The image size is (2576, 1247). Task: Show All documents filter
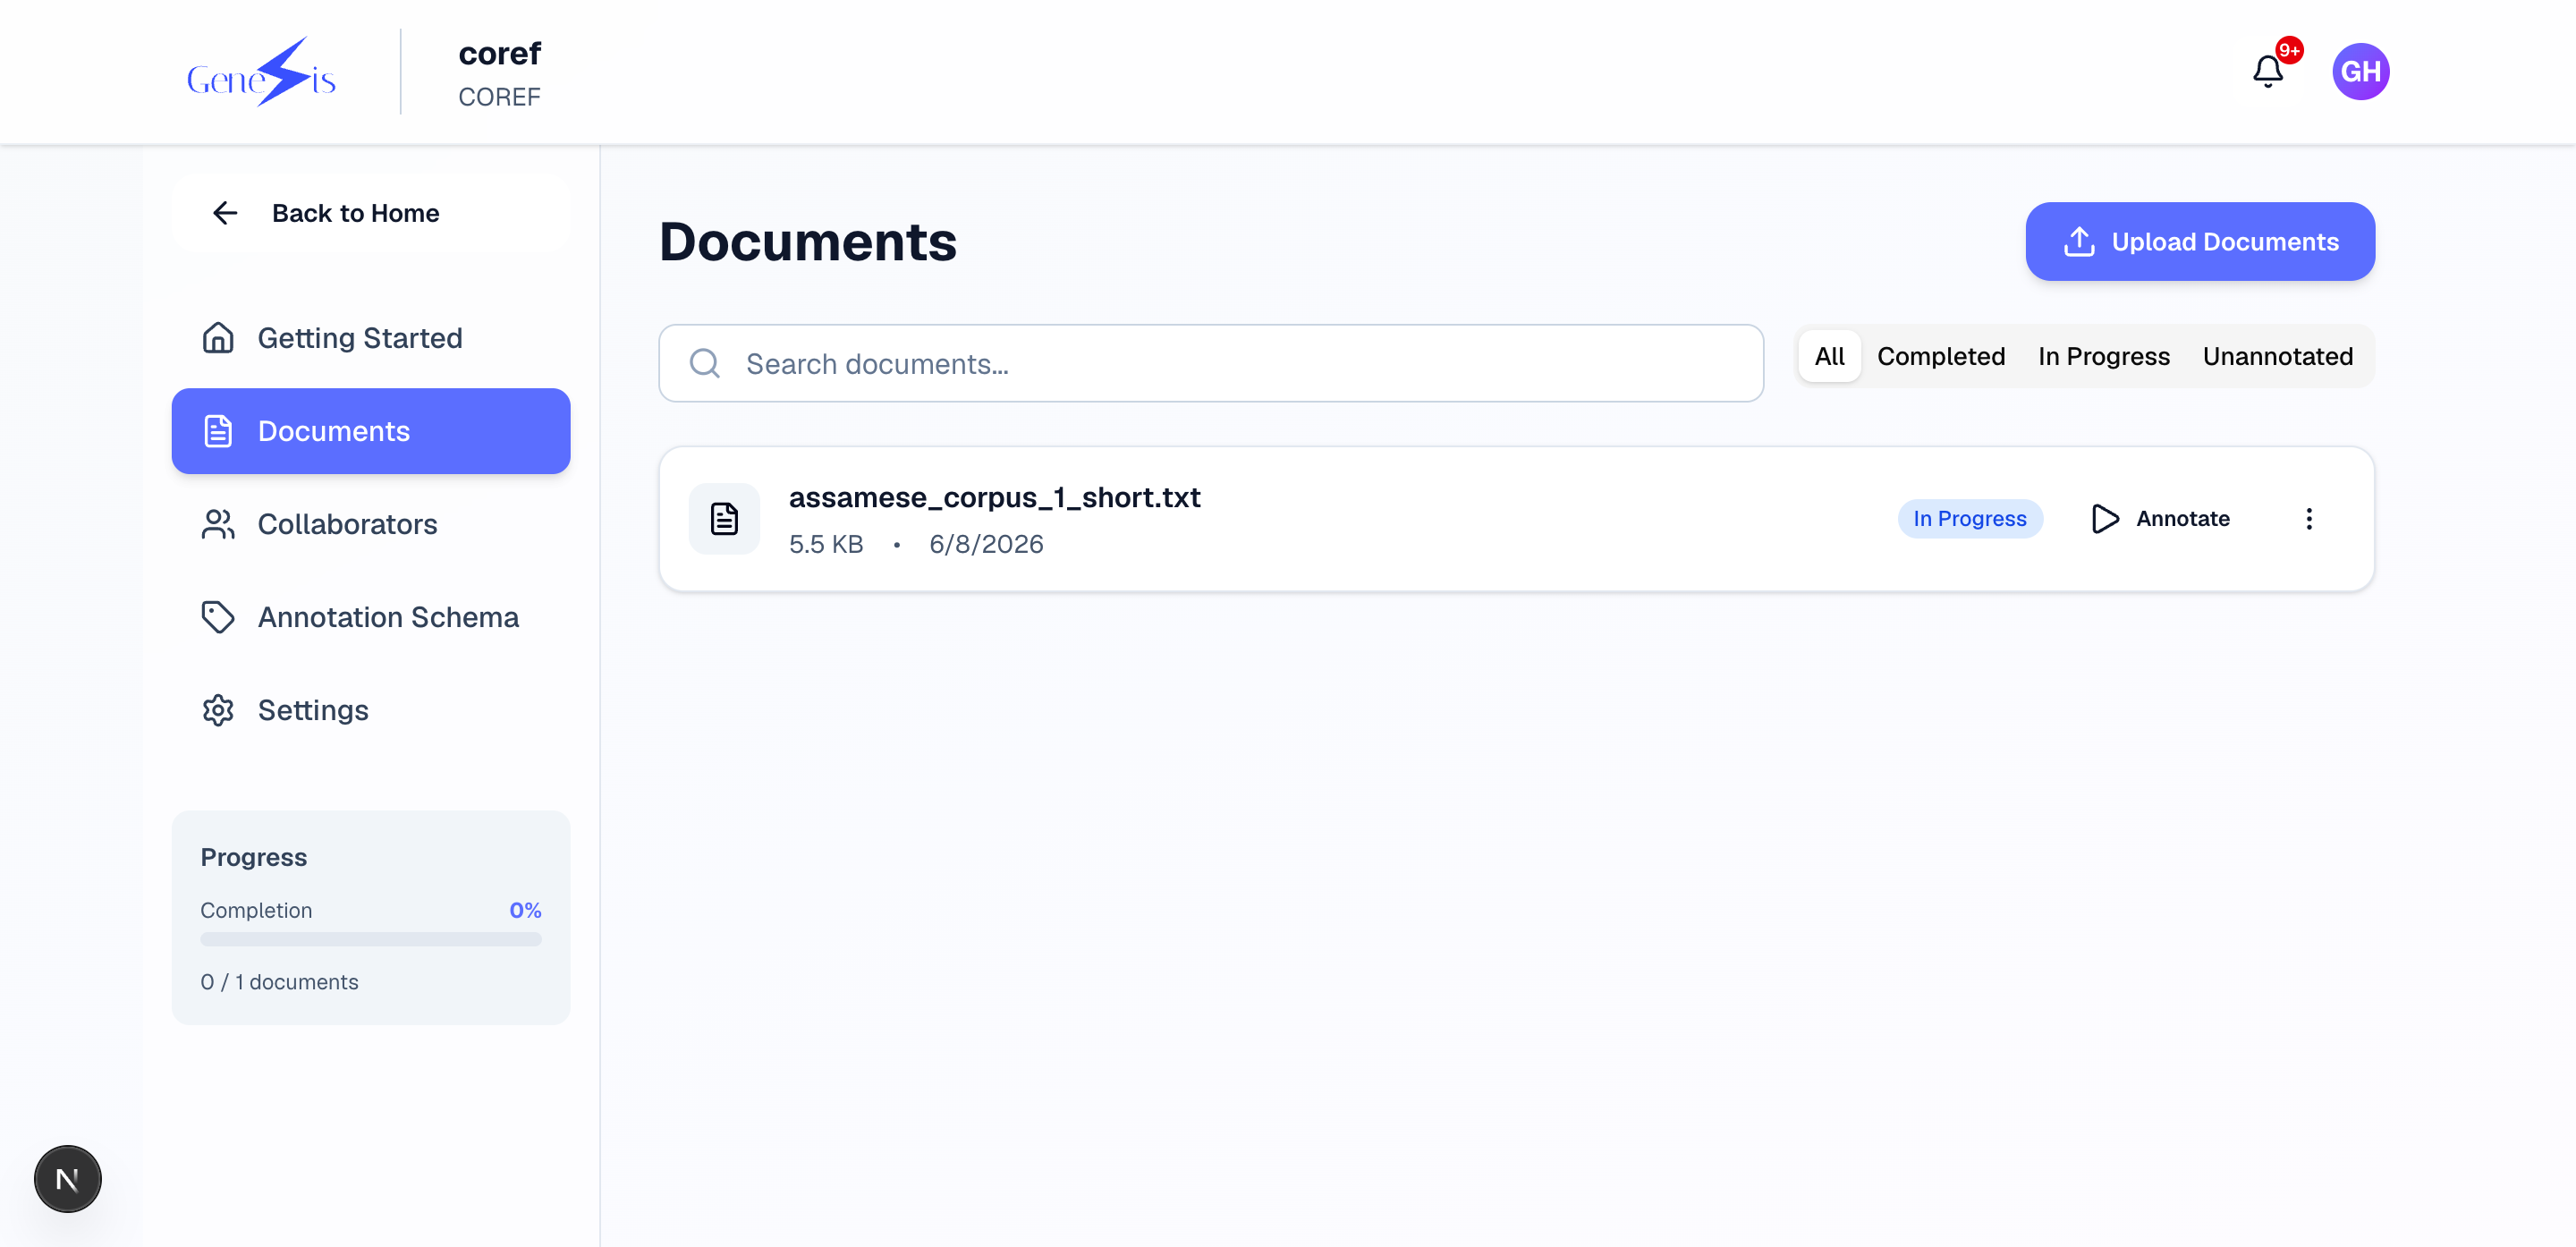1829,356
